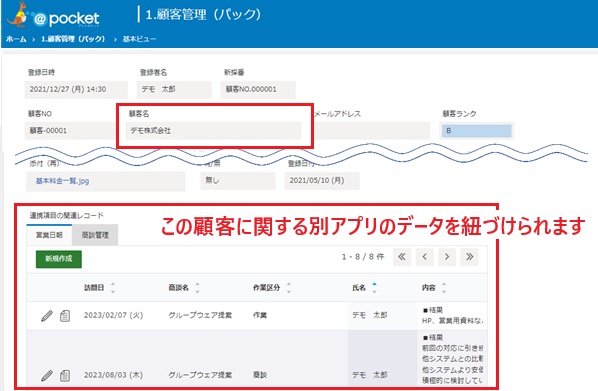Image resolution: width=598 pixels, height=391 pixels.
Task: Click the 顧客NO field 顧客-00001
Action: tap(70, 131)
